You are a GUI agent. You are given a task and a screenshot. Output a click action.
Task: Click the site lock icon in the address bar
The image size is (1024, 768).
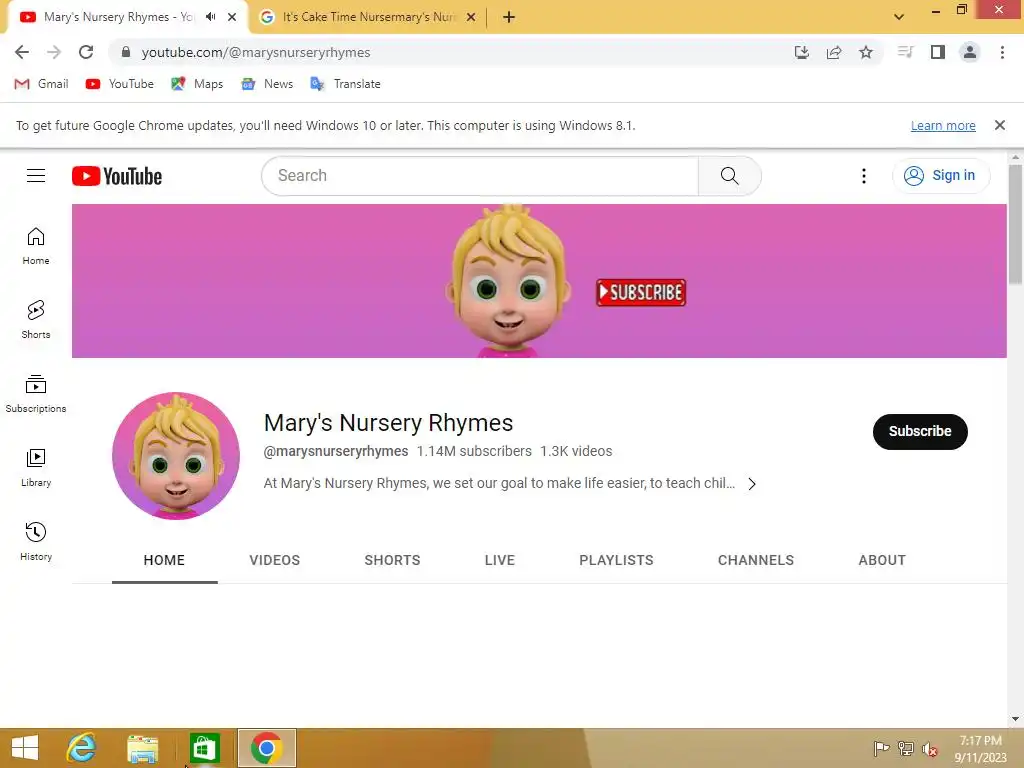(126, 52)
